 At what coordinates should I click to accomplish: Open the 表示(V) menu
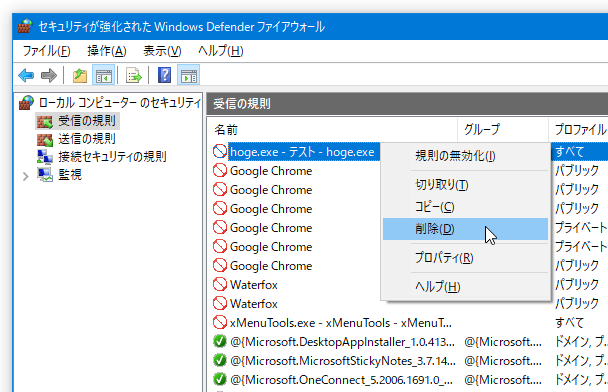[162, 51]
